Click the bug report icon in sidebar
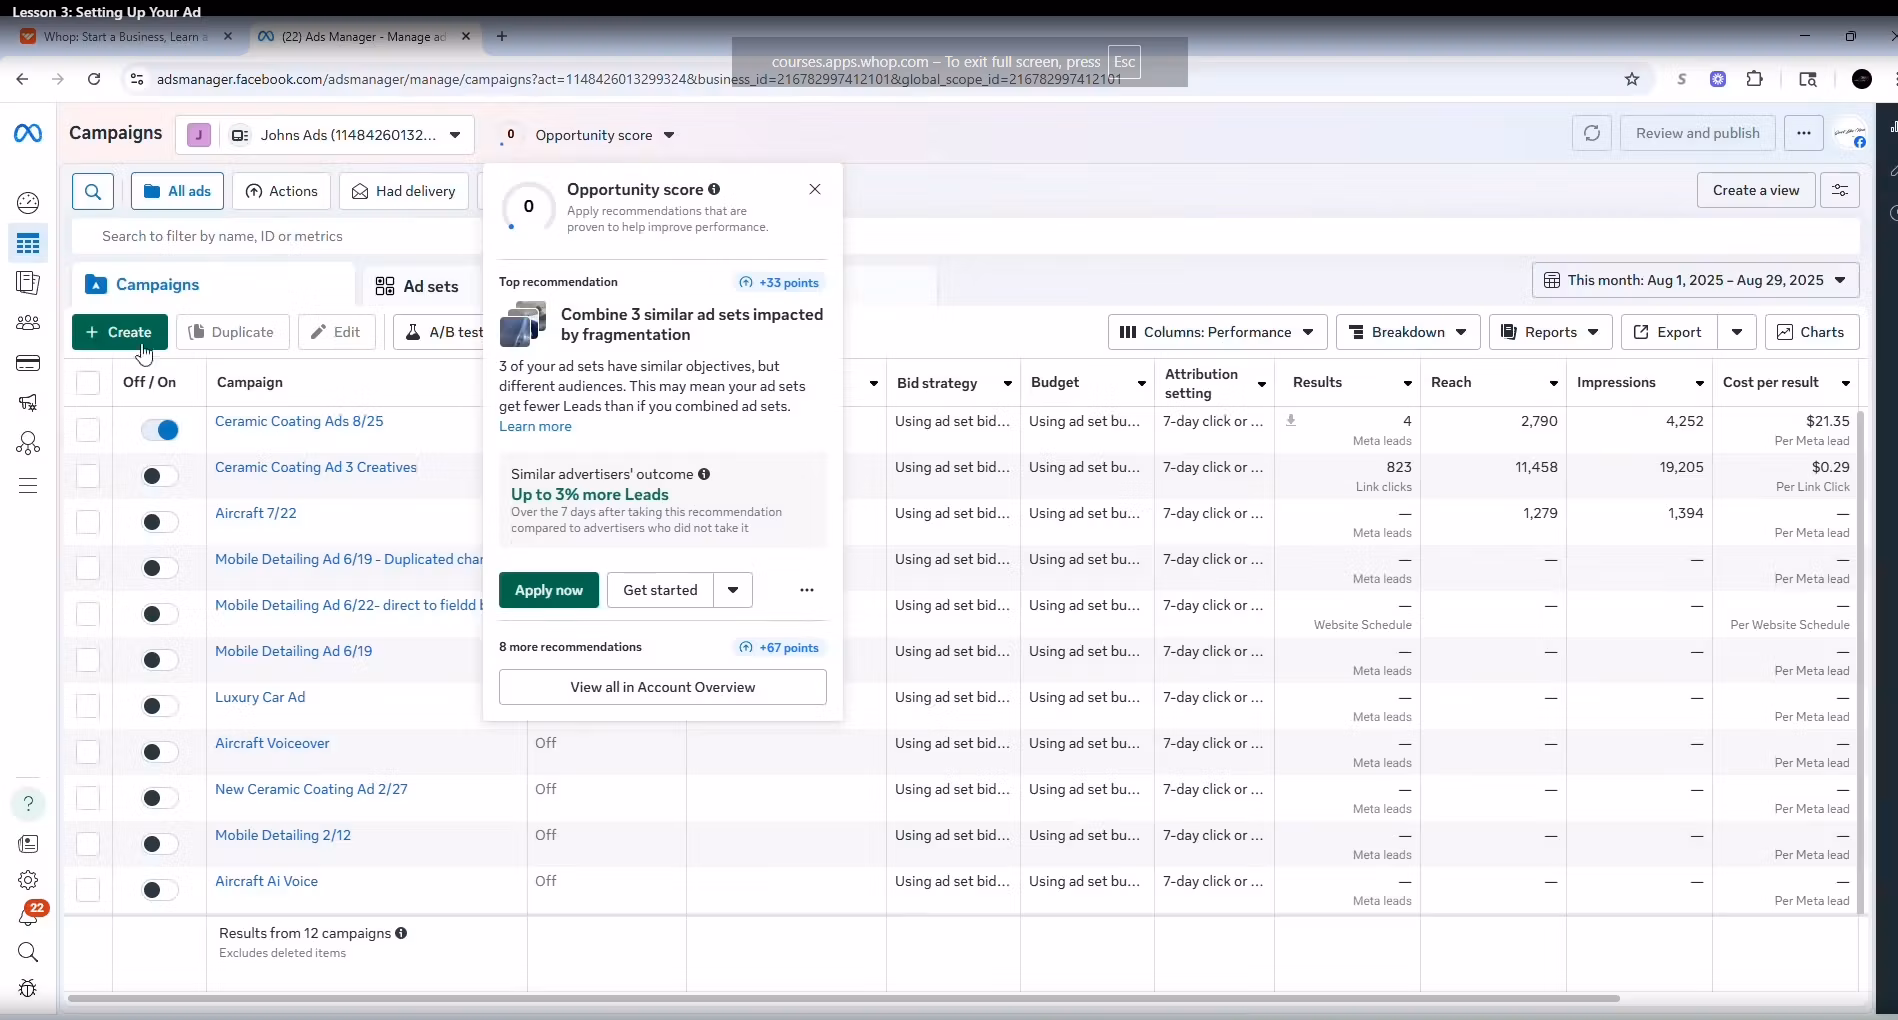Viewport: 1898px width, 1020px height. [28, 988]
